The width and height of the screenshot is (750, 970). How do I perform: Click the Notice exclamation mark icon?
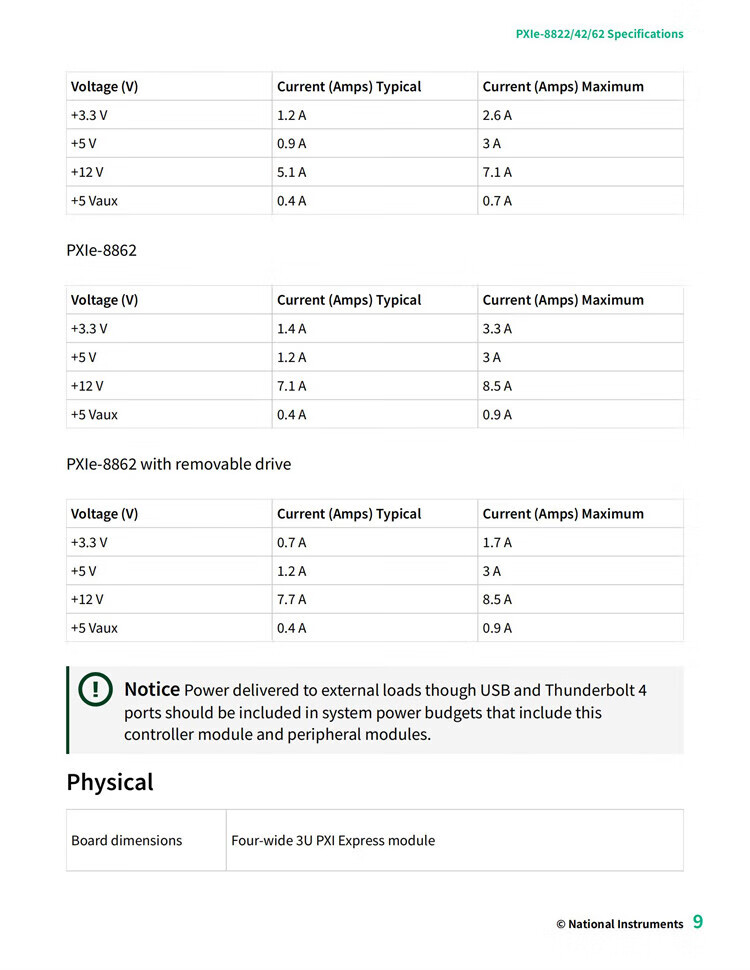(96, 690)
